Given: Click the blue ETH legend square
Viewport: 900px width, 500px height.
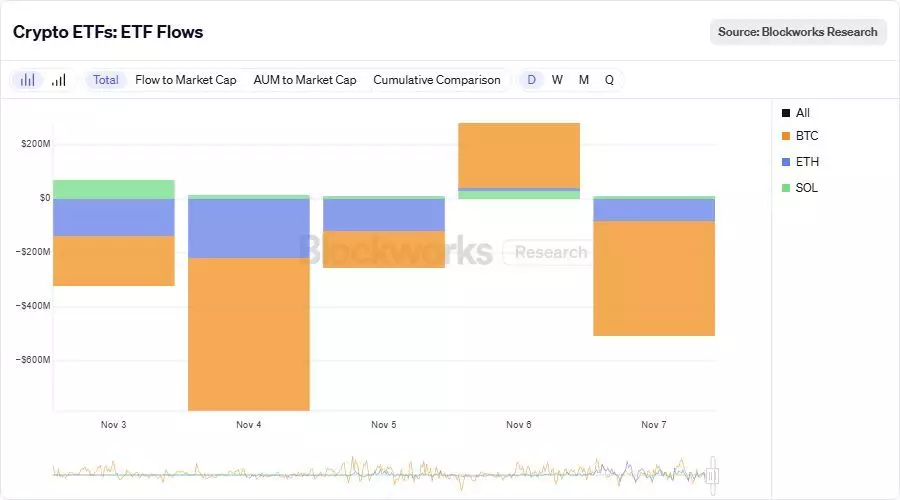Looking at the screenshot, I should point(786,162).
